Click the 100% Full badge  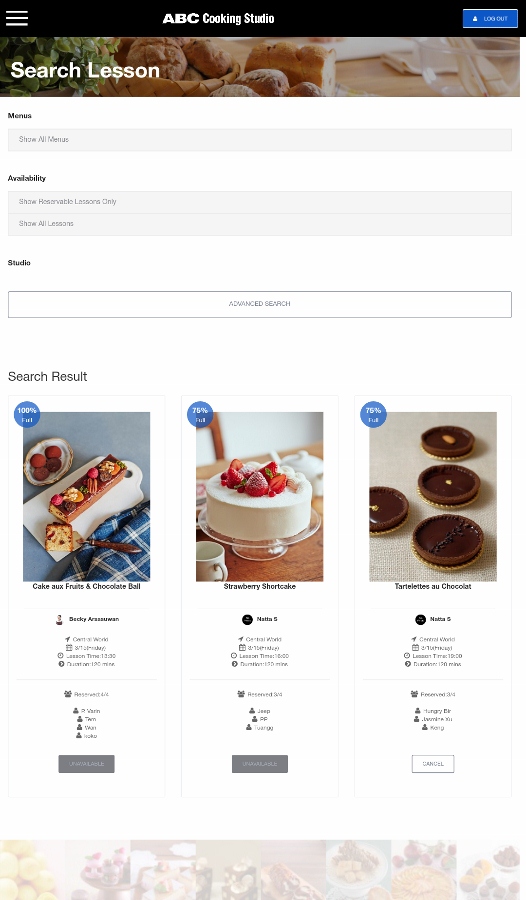(x=27, y=414)
